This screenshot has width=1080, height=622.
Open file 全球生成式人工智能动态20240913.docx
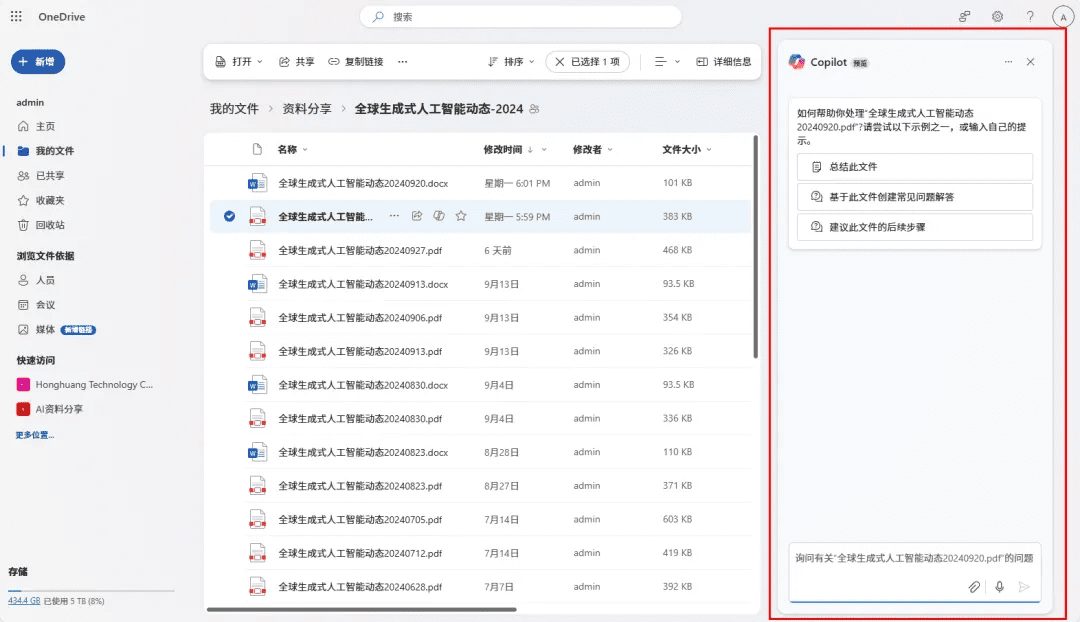(x=363, y=284)
